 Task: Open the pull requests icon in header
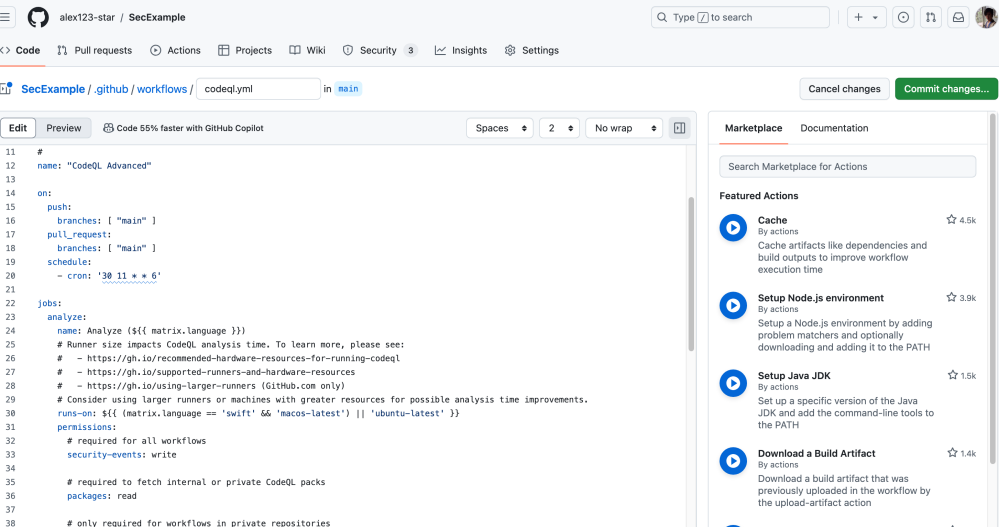pyautogui.click(x=931, y=17)
